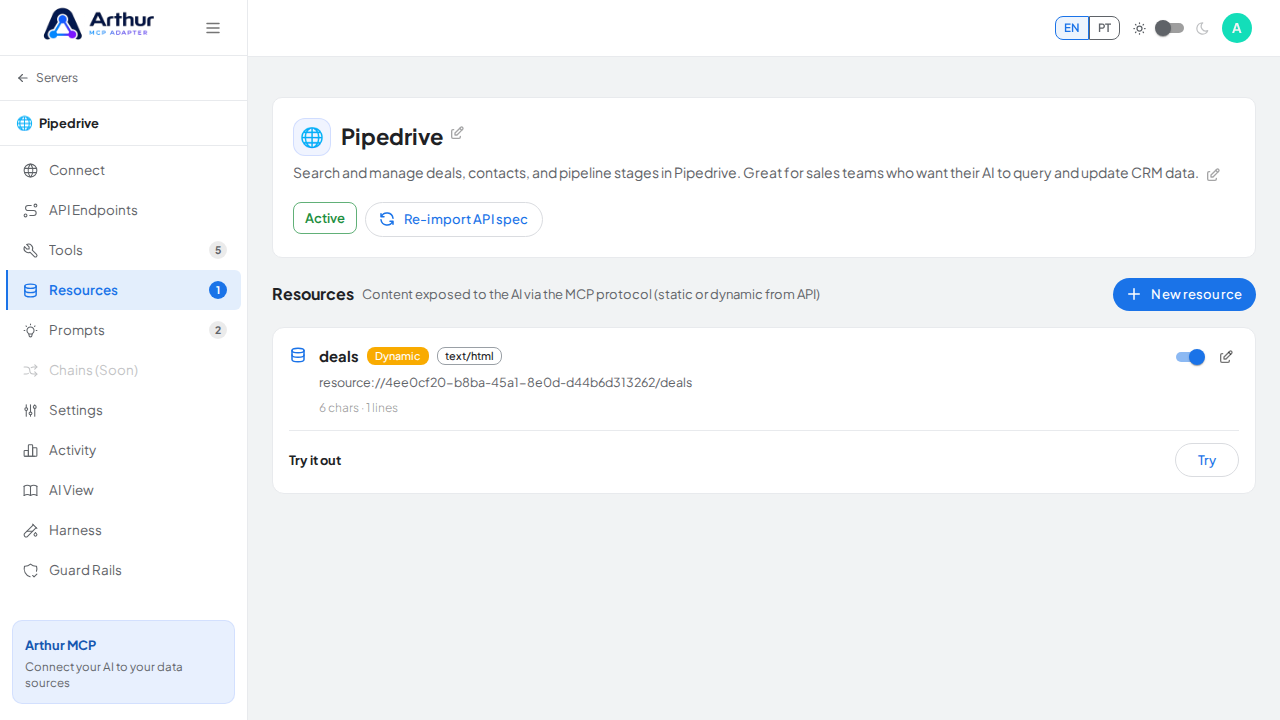Click the Guard Rails shield icon
This screenshot has height=720, width=1280.
(x=31, y=570)
